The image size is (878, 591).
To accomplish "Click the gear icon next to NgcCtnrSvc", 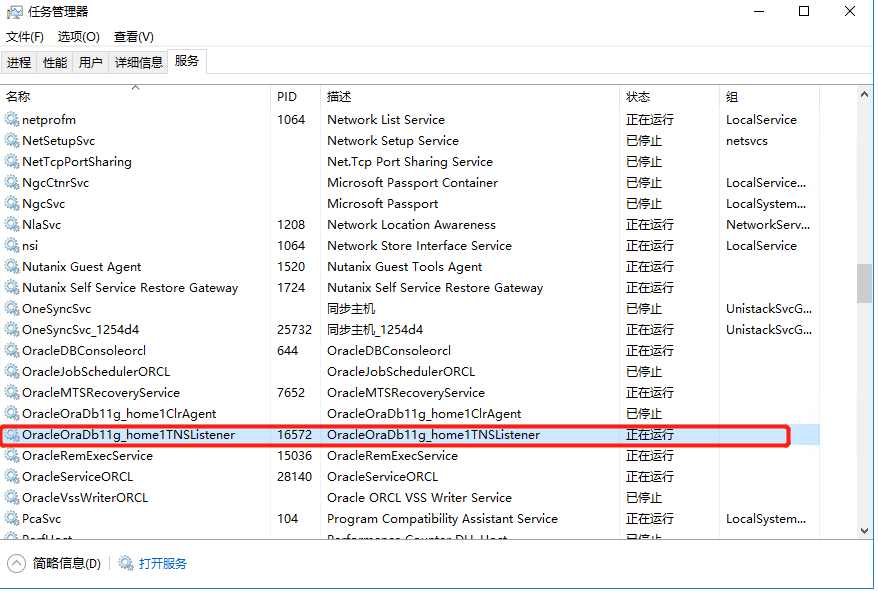I will (12, 182).
